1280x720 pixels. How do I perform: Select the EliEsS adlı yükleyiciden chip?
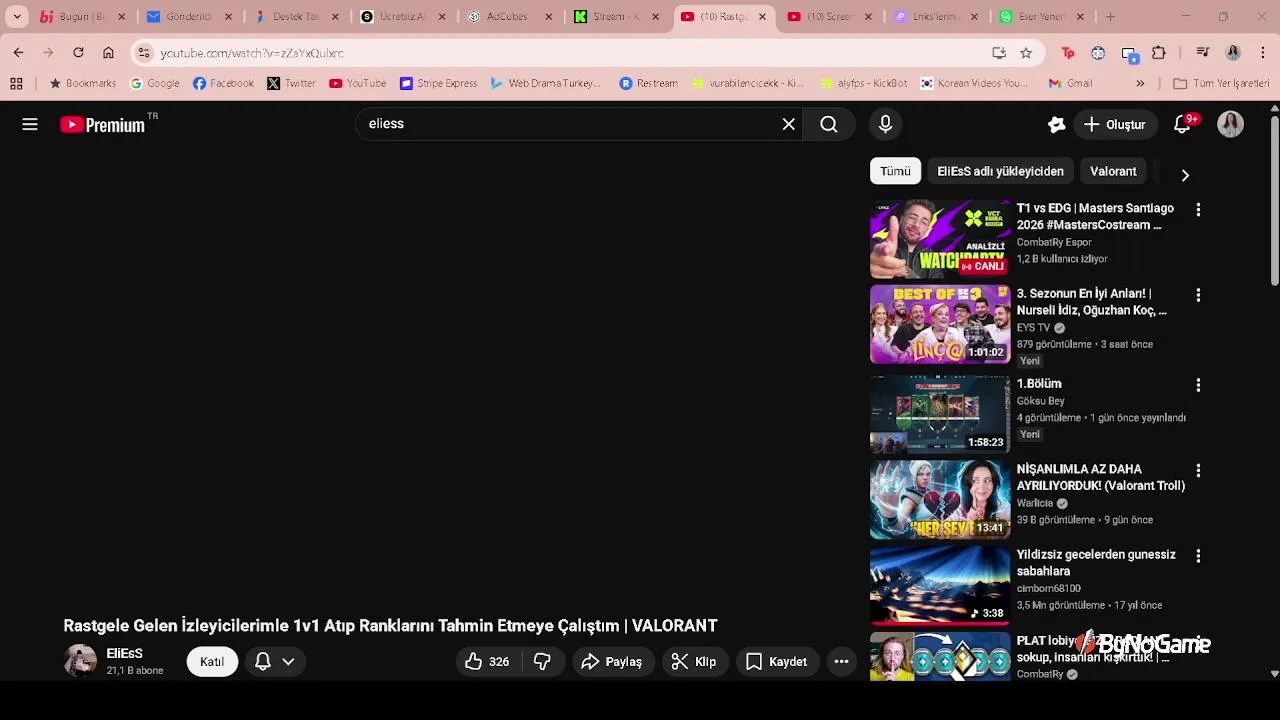tap(1000, 171)
